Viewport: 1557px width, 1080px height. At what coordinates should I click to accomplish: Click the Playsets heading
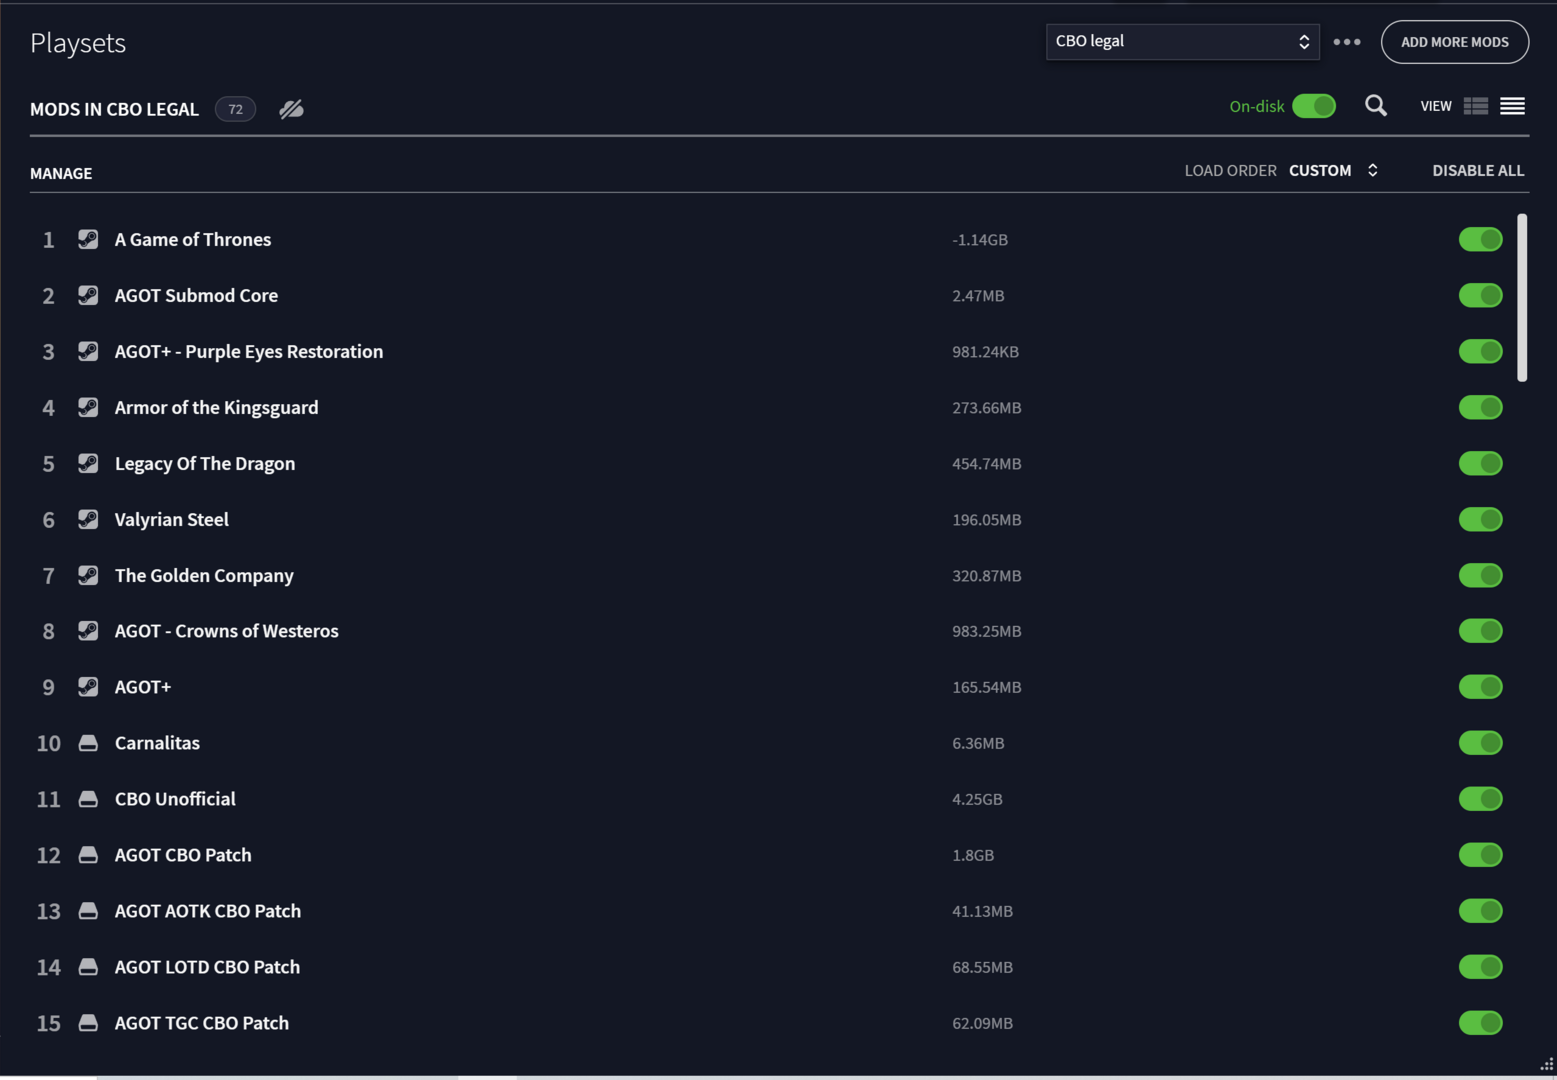click(x=78, y=43)
